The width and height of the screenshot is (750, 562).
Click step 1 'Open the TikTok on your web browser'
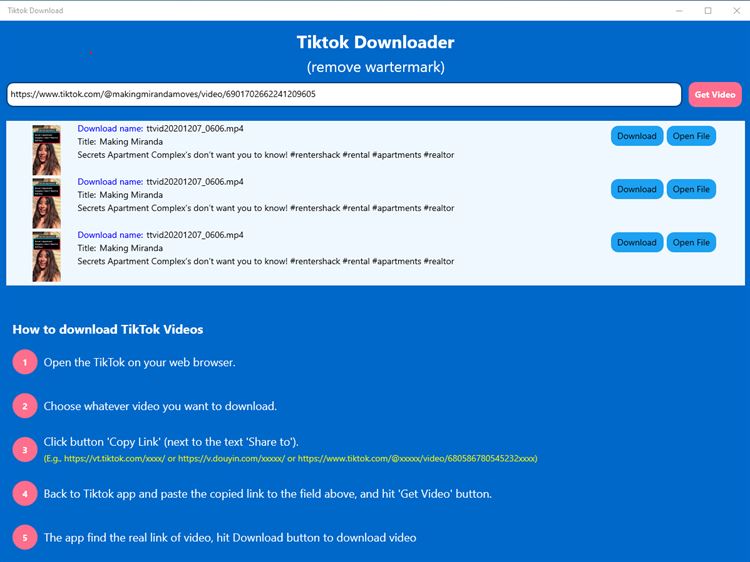click(139, 363)
